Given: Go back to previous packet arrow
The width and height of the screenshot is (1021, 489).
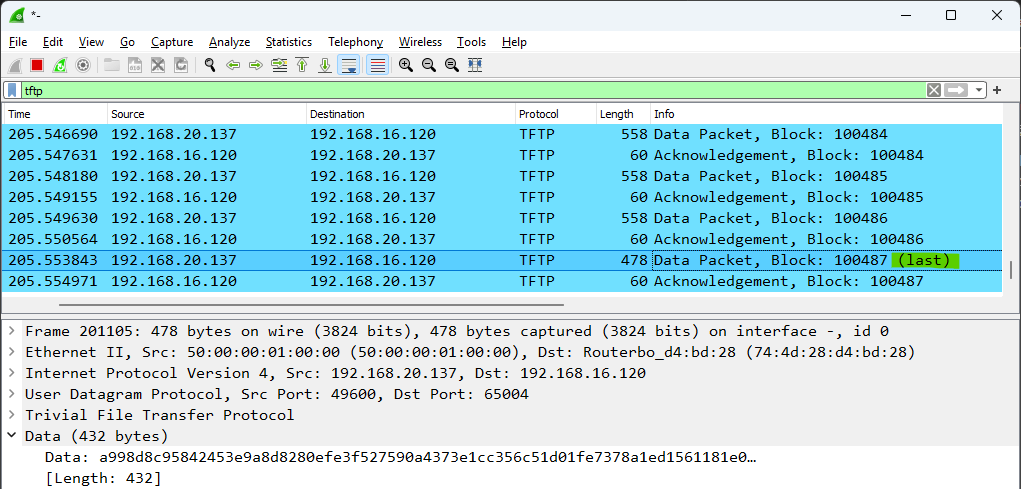Looking at the screenshot, I should (233, 65).
